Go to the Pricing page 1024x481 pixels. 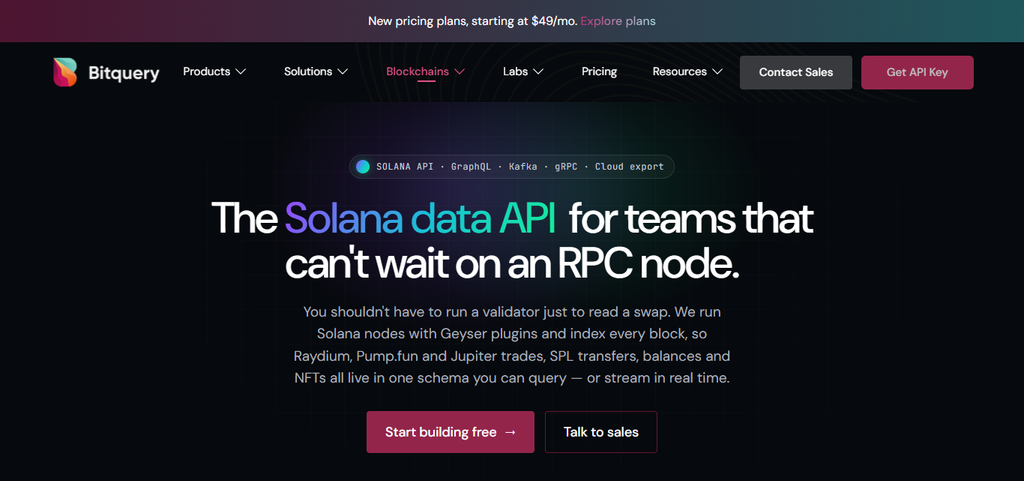600,72
